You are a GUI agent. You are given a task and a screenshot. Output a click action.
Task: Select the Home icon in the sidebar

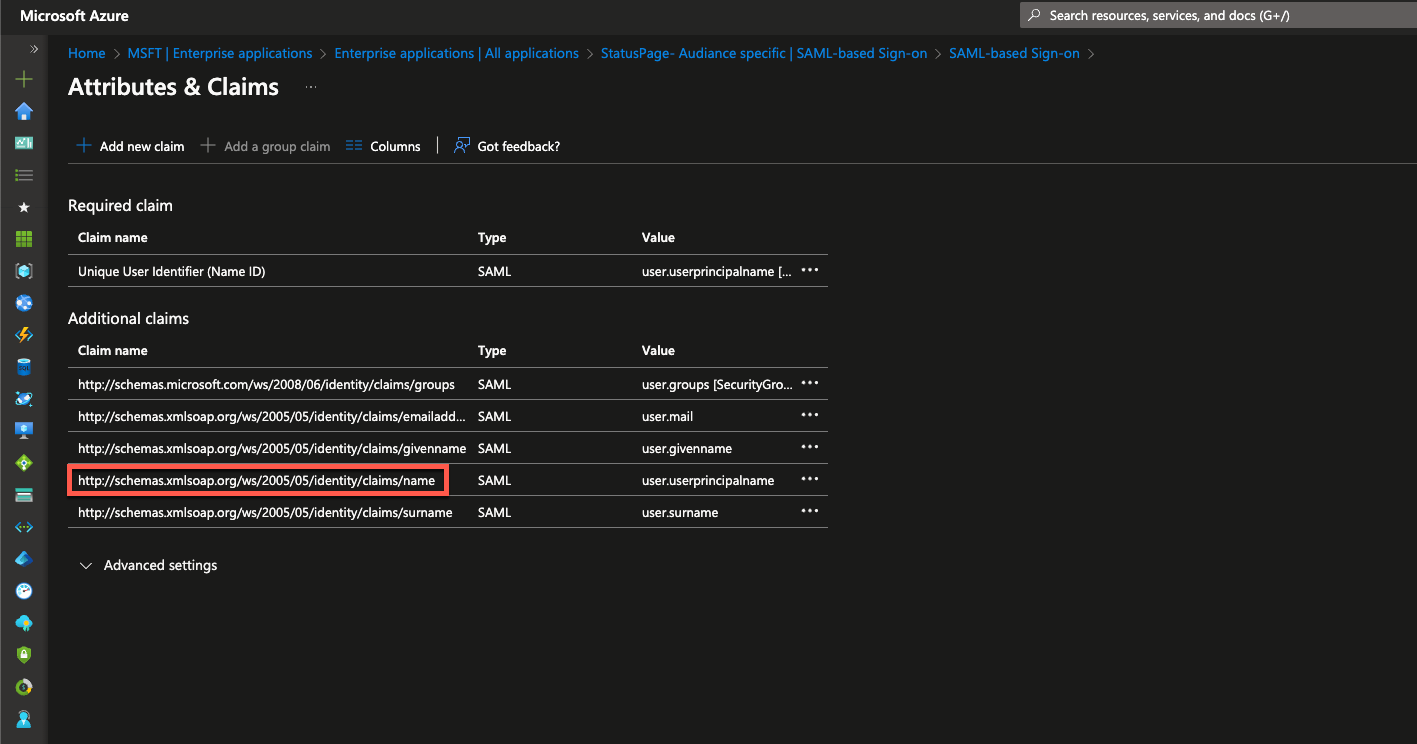point(24,111)
